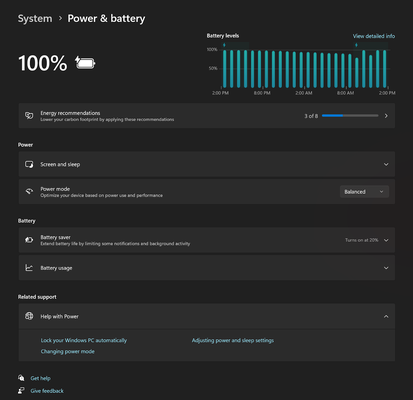Expand the Screen and sleep section
Image resolution: width=413 pixels, height=400 pixels.
tap(207, 164)
